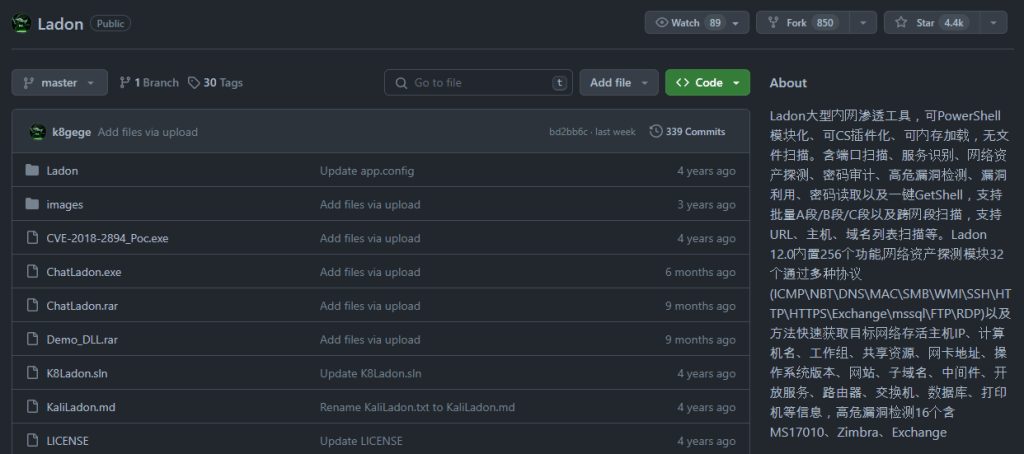Open CVE-2018-2894_Poc.exe file
The height and width of the screenshot is (454, 1024).
[107, 238]
